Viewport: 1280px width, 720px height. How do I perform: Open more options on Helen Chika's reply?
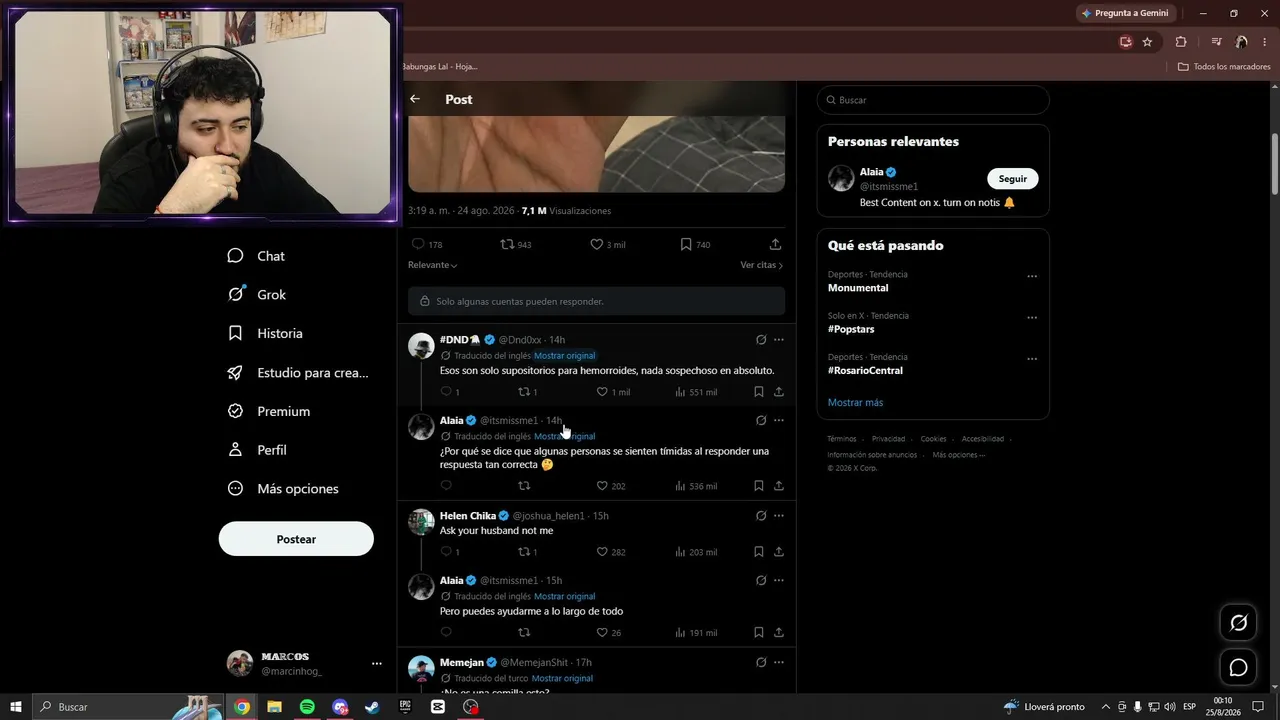pyautogui.click(x=779, y=516)
